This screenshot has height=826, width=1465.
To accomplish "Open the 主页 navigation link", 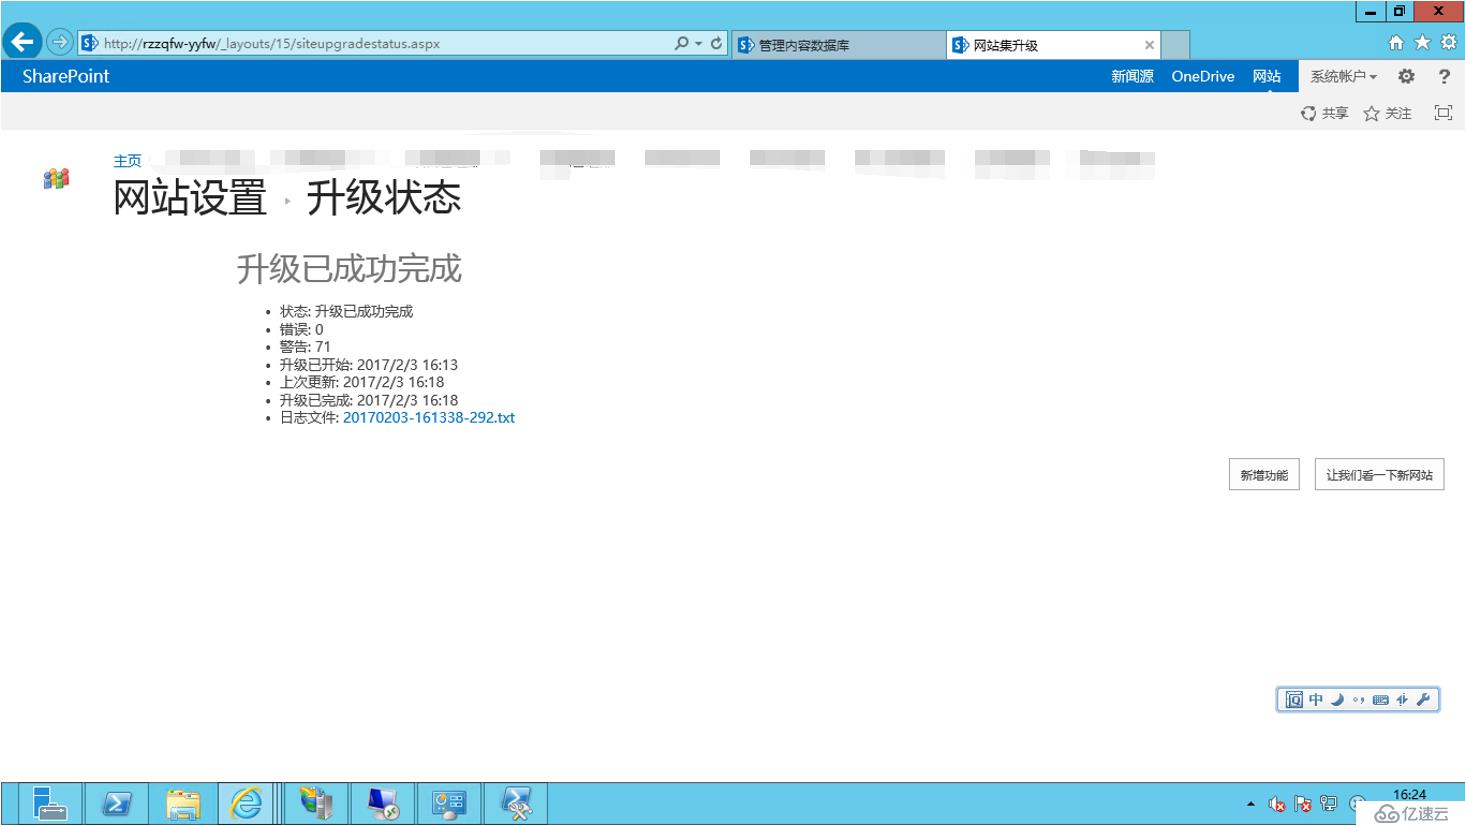I will click(x=127, y=161).
